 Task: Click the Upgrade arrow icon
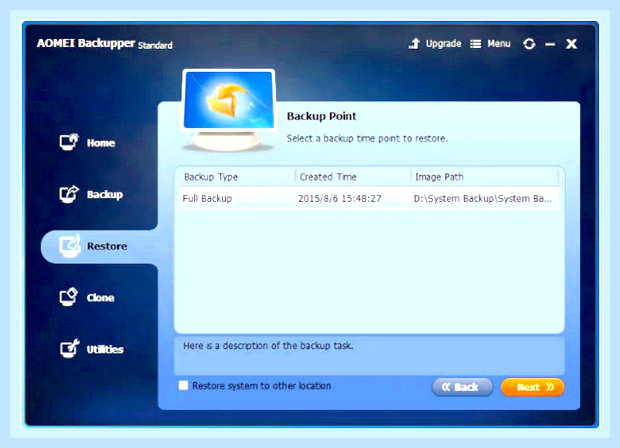(x=414, y=43)
